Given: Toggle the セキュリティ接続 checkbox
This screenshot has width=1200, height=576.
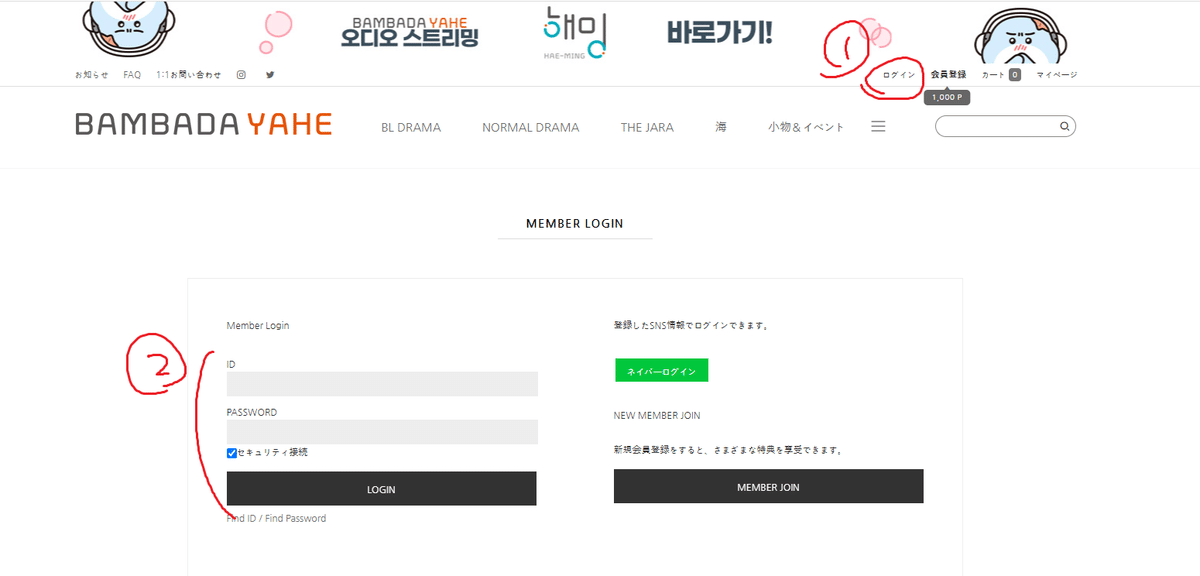Looking at the screenshot, I should tap(232, 453).
